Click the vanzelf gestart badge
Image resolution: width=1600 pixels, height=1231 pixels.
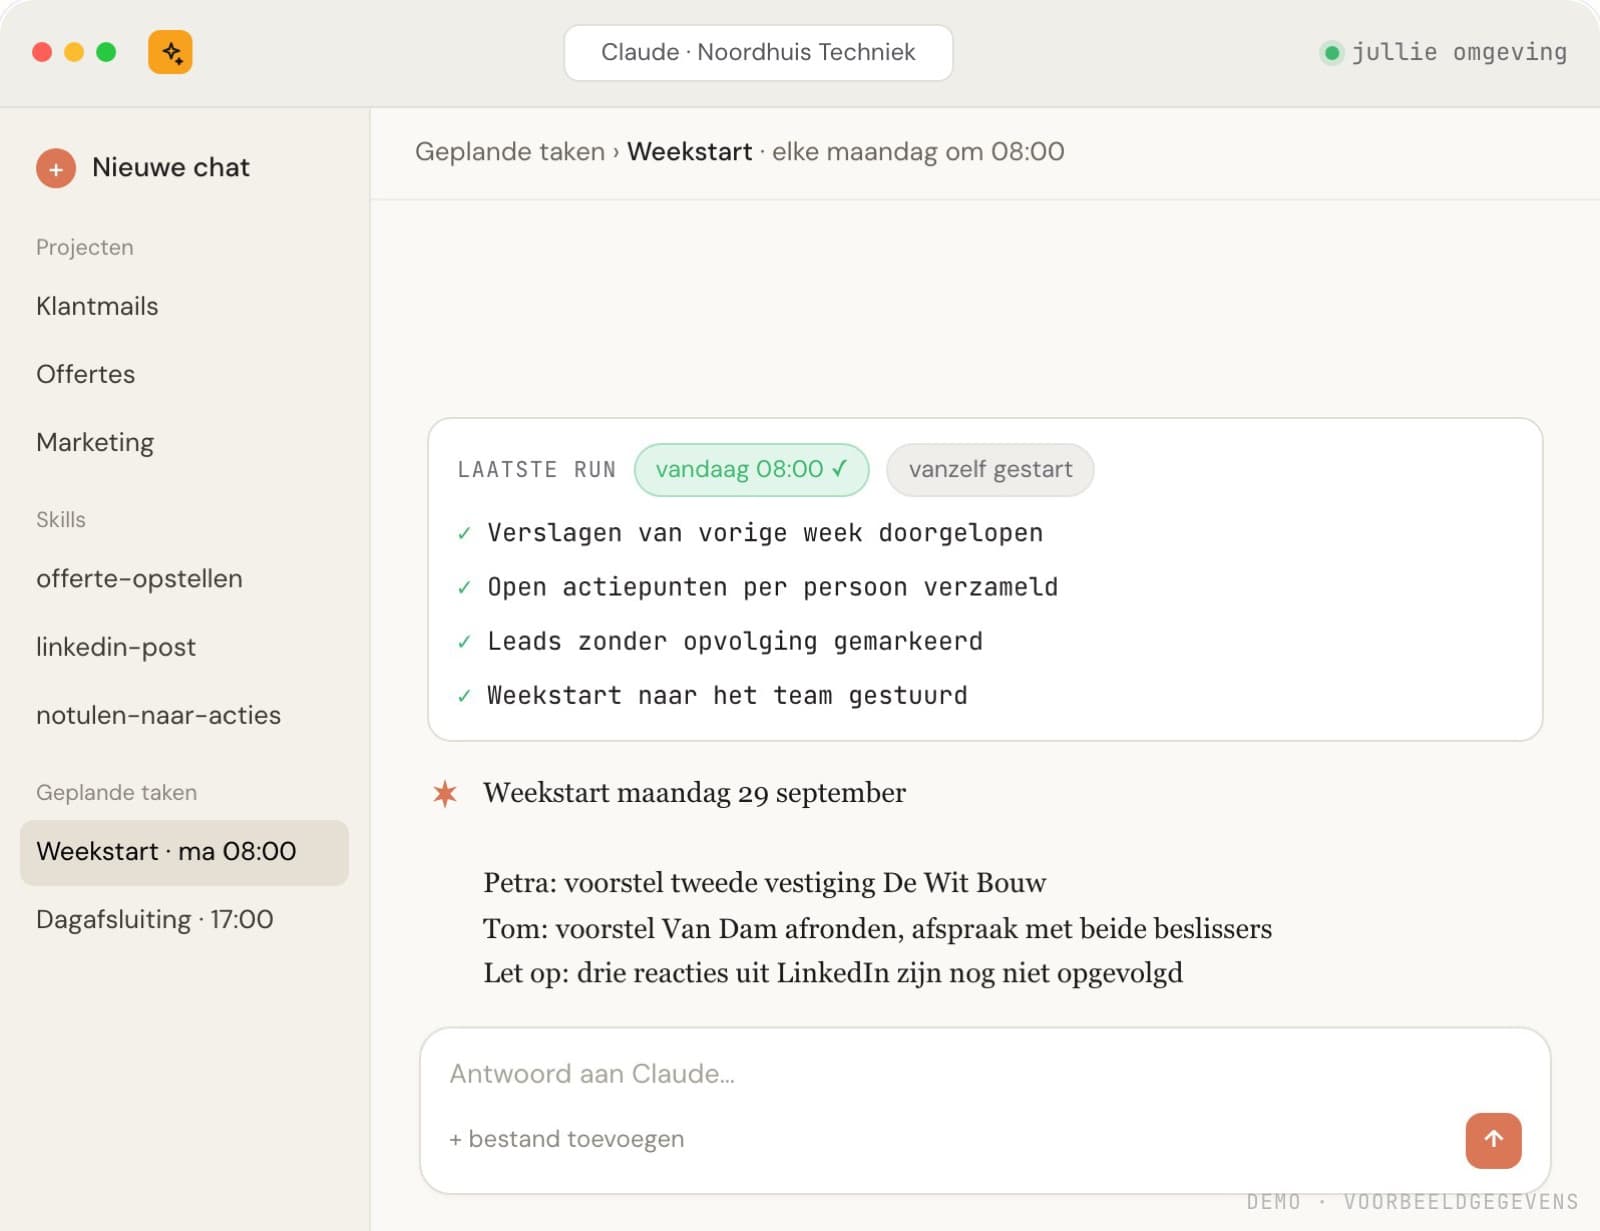point(990,469)
